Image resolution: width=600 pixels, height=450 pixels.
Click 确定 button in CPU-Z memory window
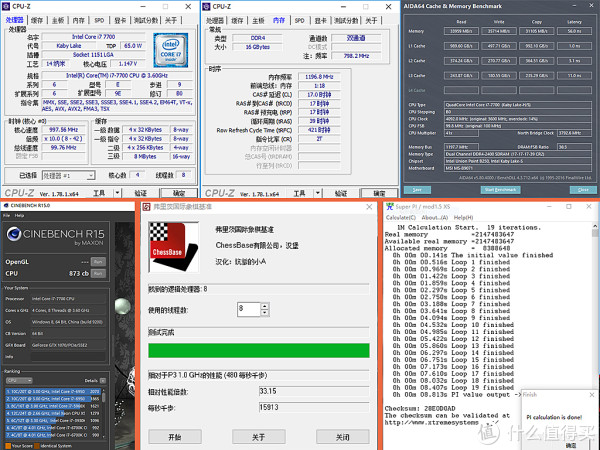coord(379,193)
